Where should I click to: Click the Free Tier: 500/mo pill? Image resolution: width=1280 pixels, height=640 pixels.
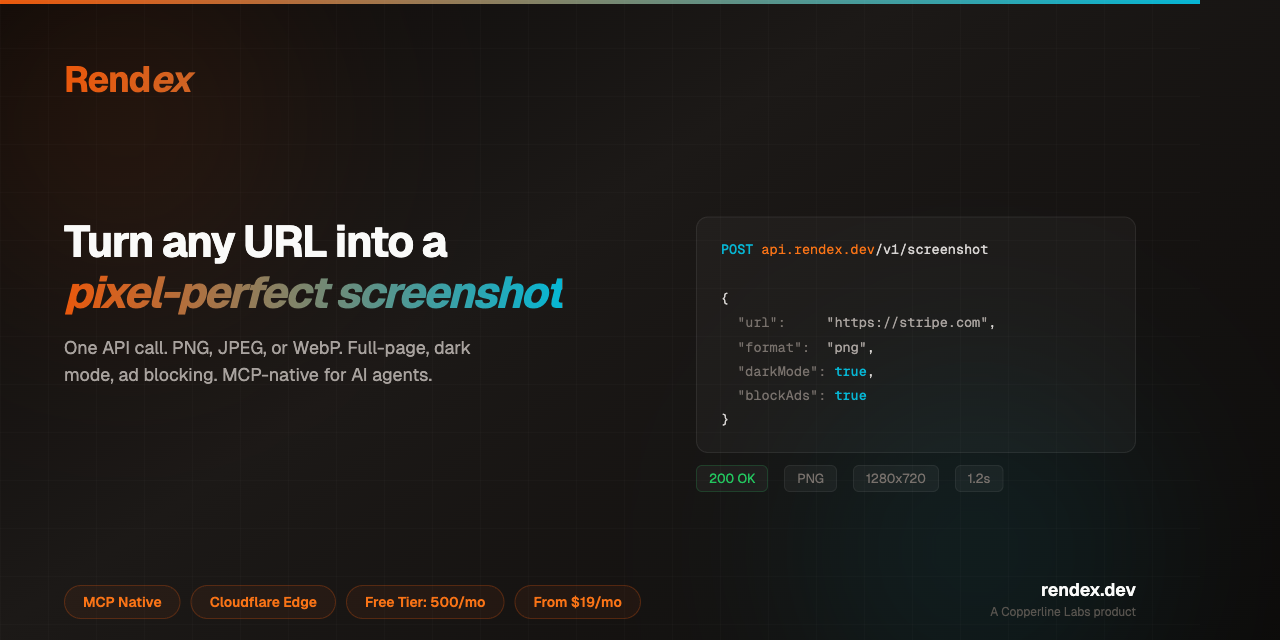(425, 602)
